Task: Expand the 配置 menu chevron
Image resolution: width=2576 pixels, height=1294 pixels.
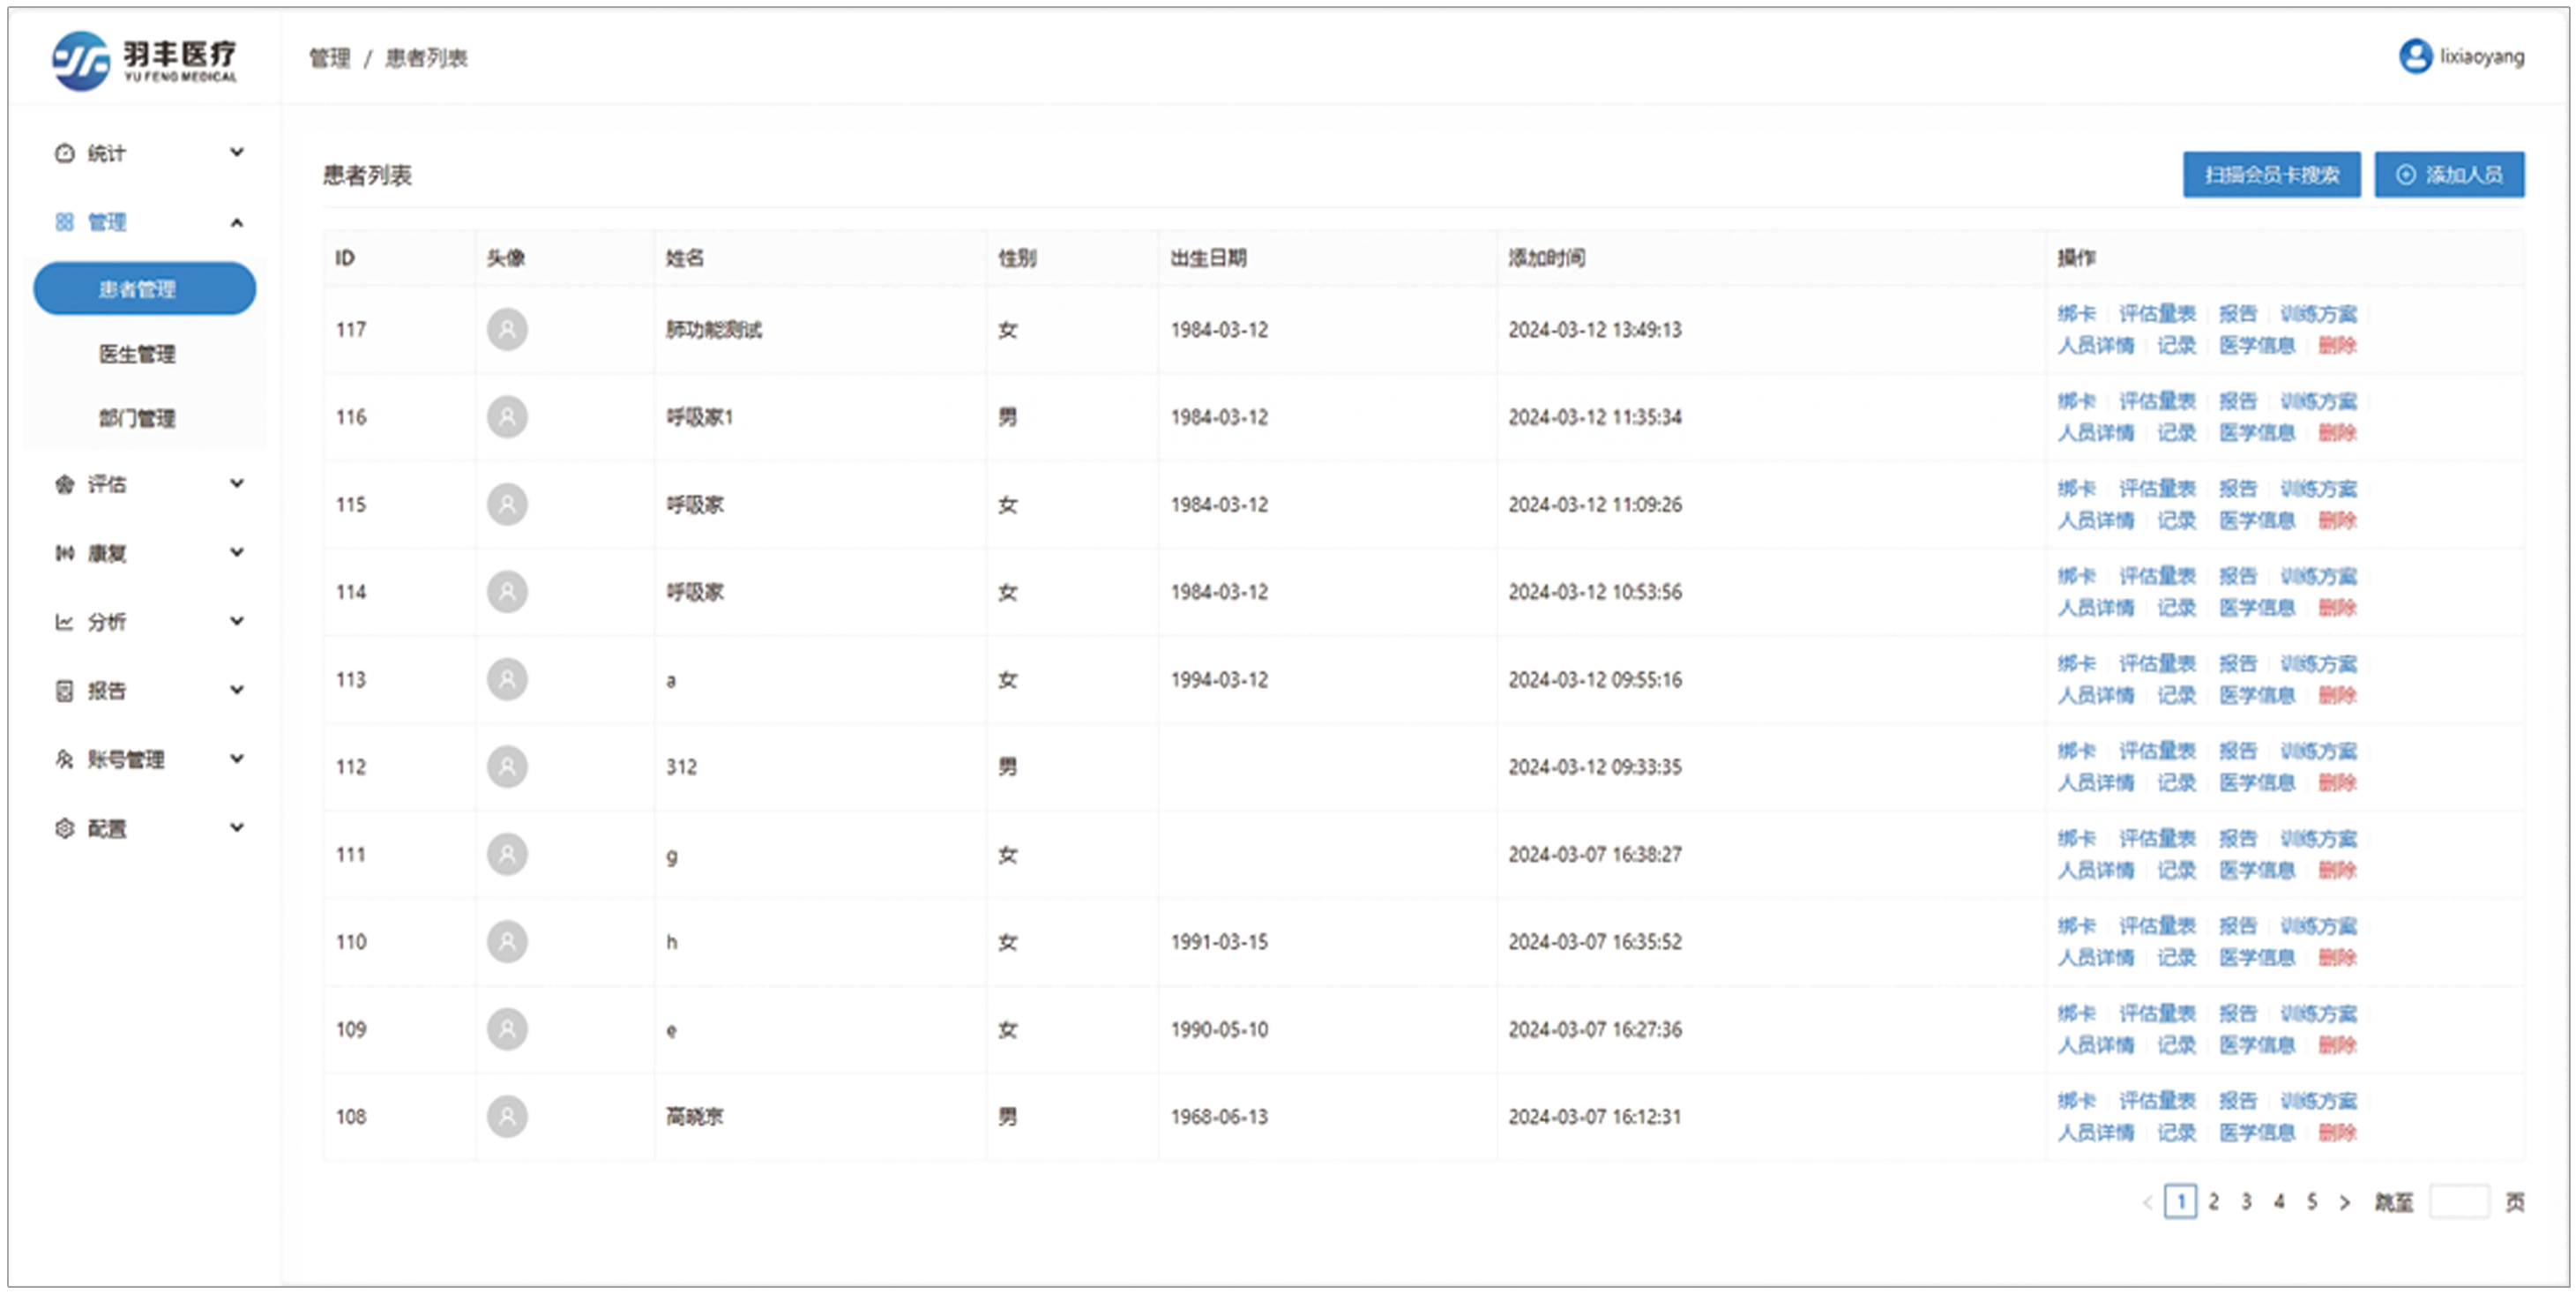Action: (x=237, y=828)
